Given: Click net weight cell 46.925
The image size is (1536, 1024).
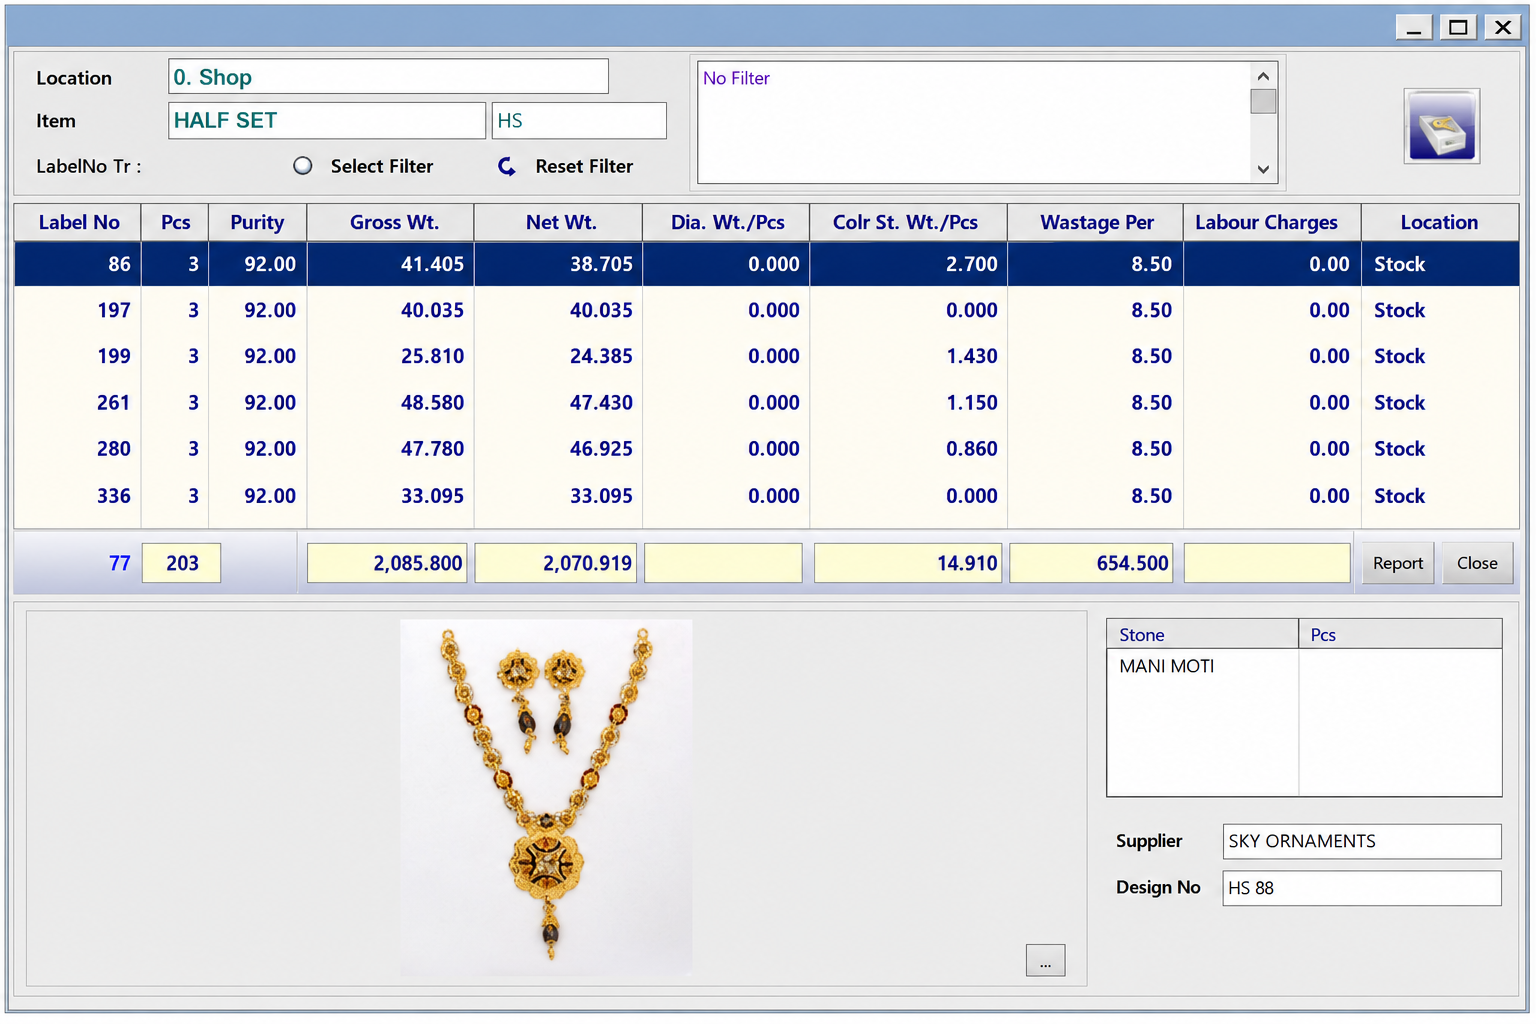Looking at the screenshot, I should (558, 449).
